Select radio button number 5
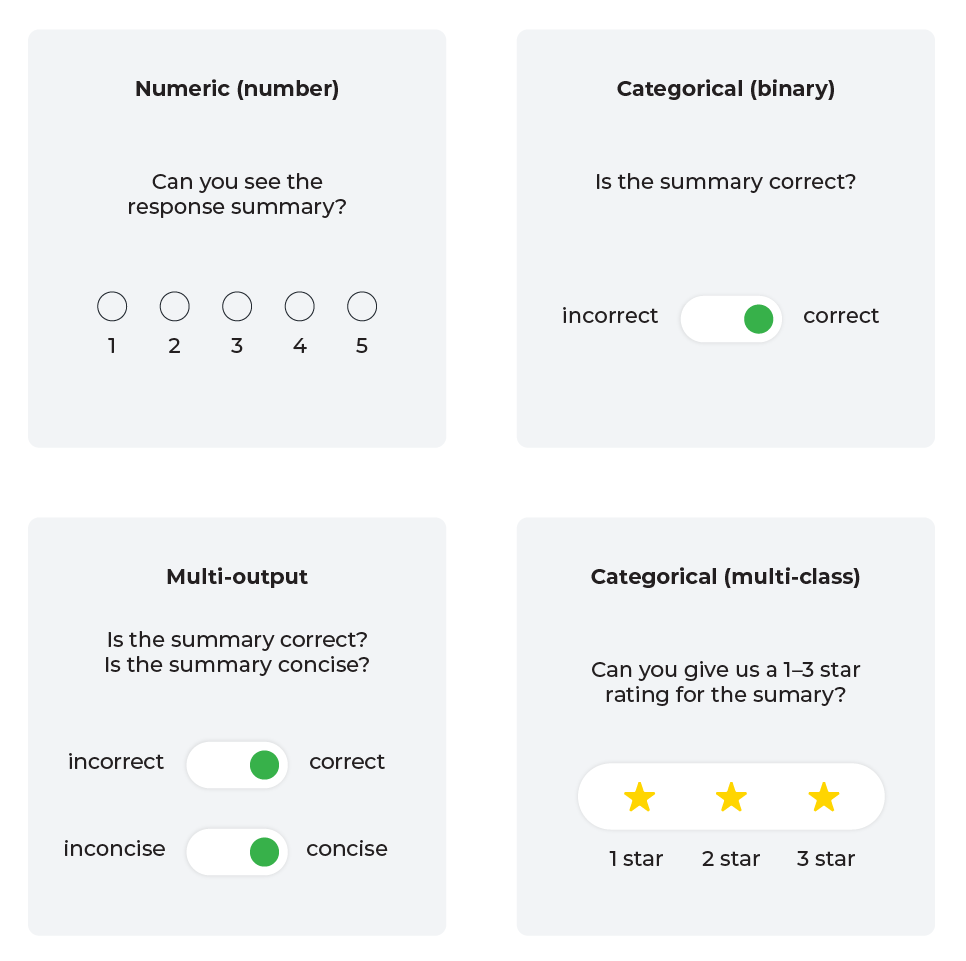The height and width of the screenshot is (961, 966). click(362, 307)
